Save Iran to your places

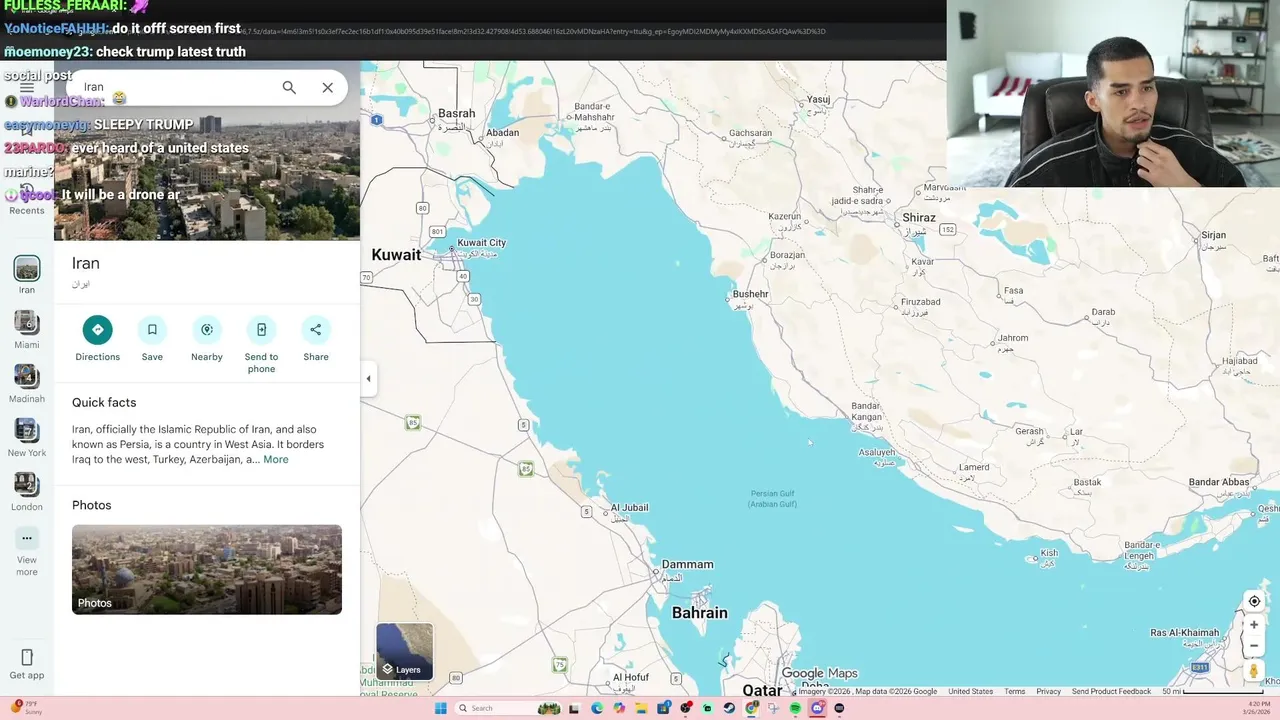click(152, 339)
